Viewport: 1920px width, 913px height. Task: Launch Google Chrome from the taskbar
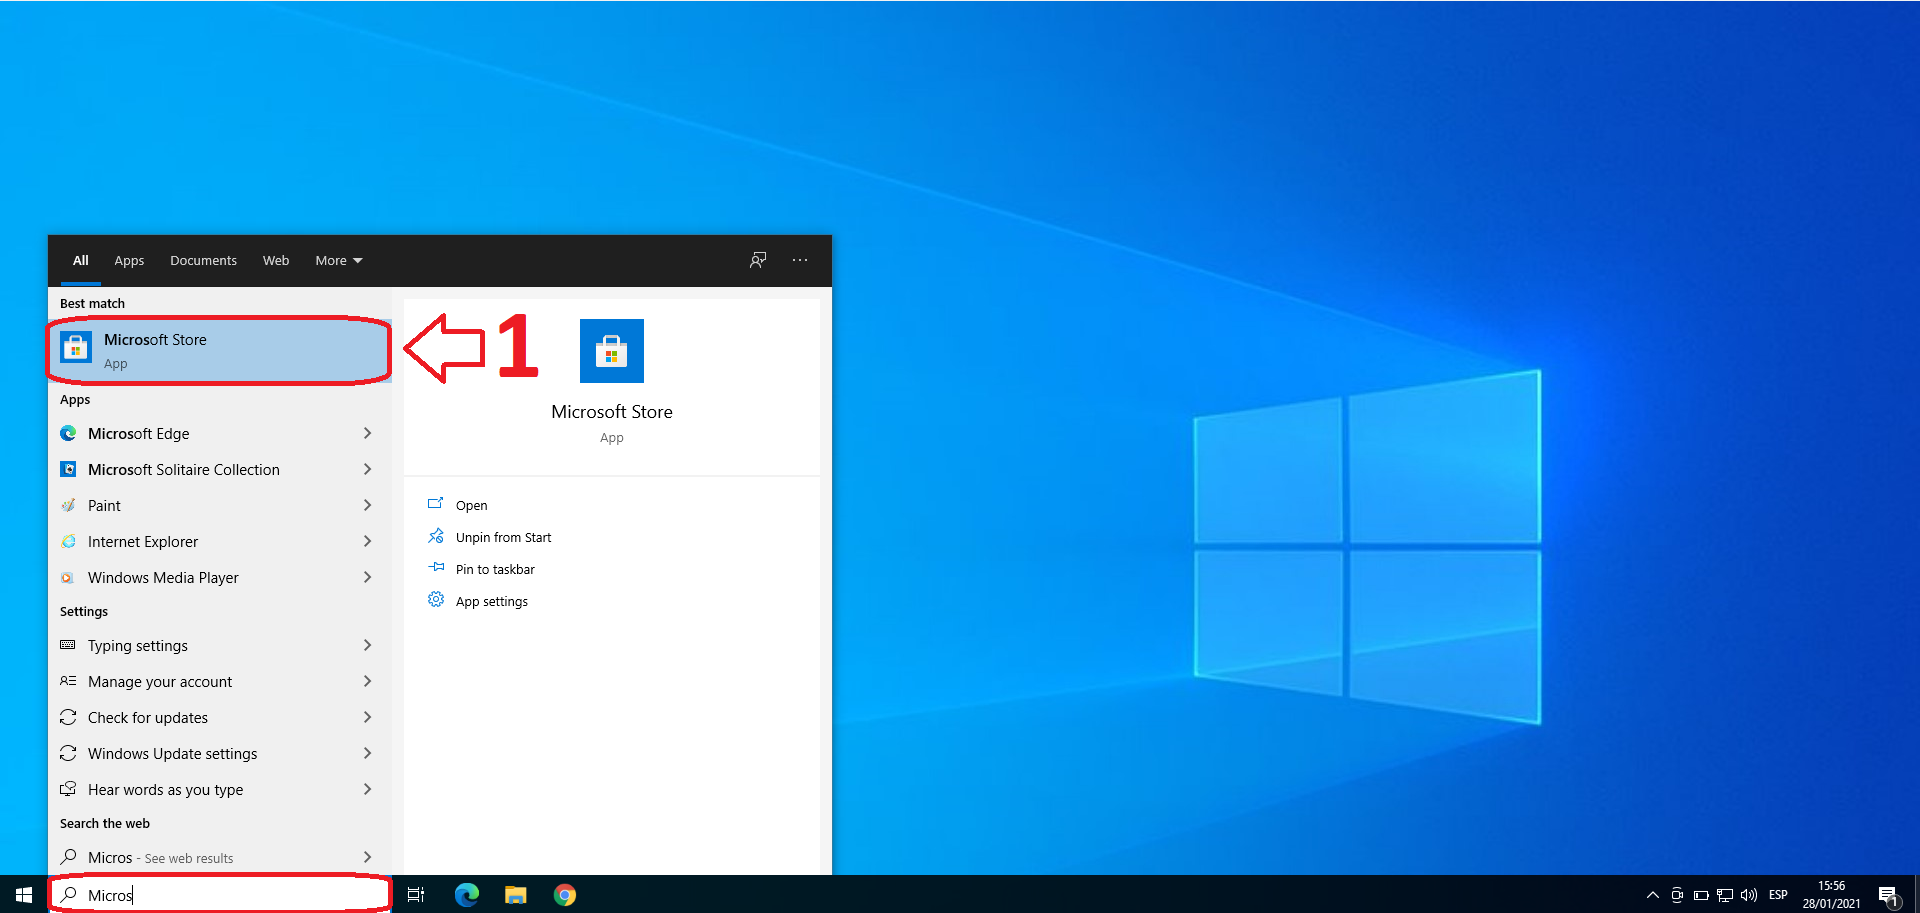tap(565, 895)
